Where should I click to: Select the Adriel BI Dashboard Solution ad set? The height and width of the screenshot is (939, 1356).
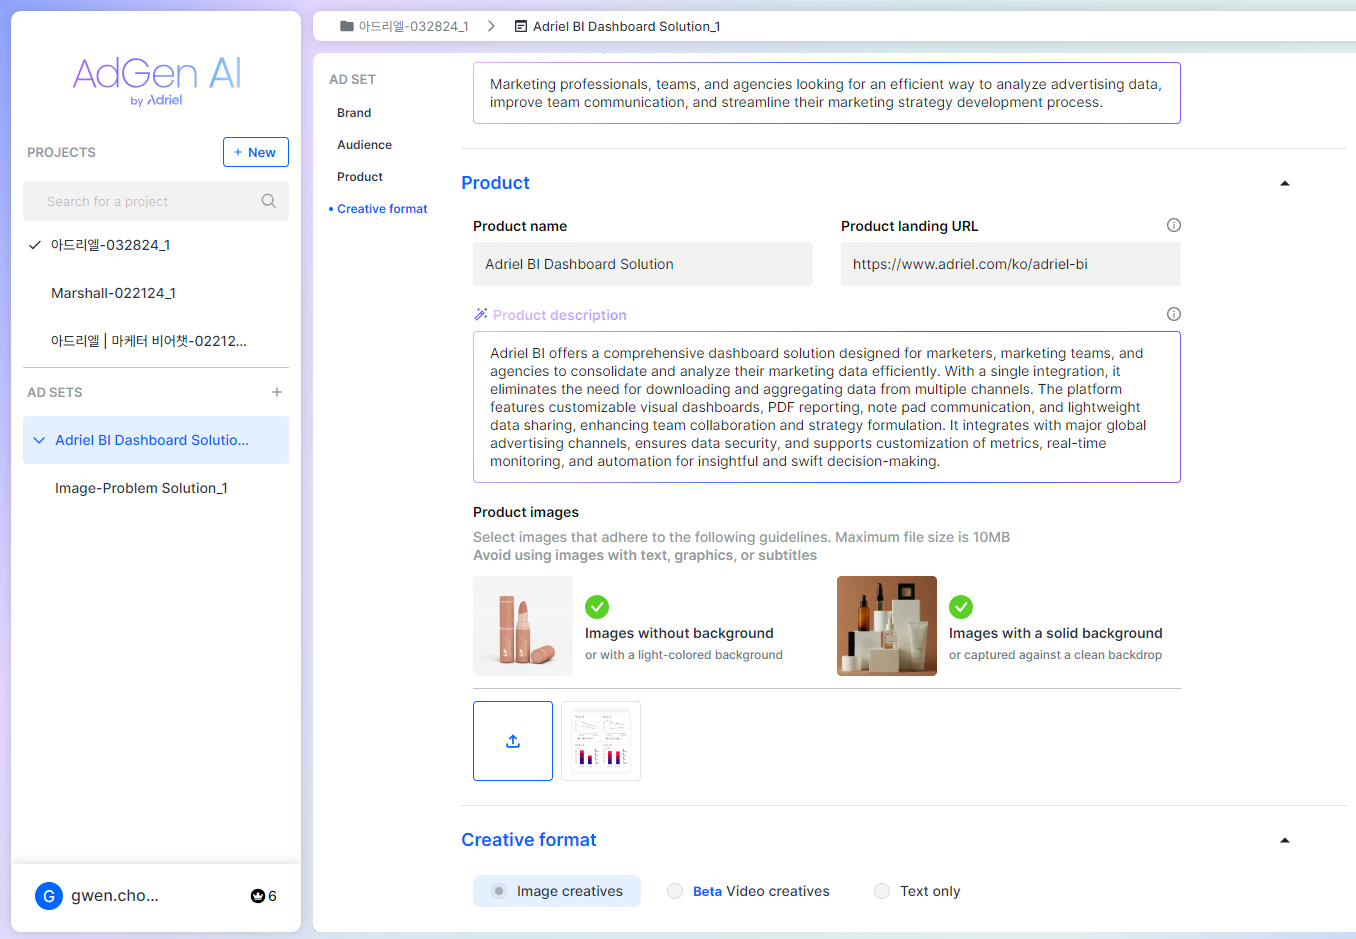[156, 440]
